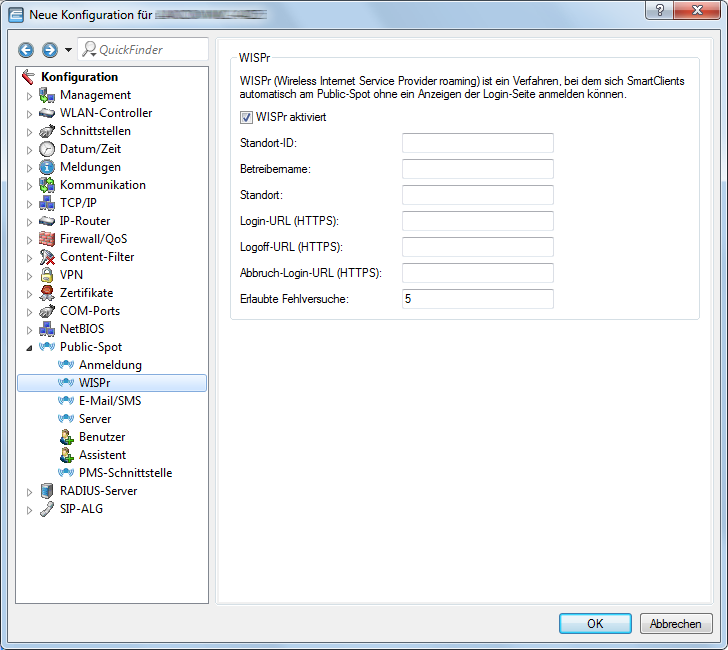Click the Zertifikate icon in tree

click(x=47, y=293)
